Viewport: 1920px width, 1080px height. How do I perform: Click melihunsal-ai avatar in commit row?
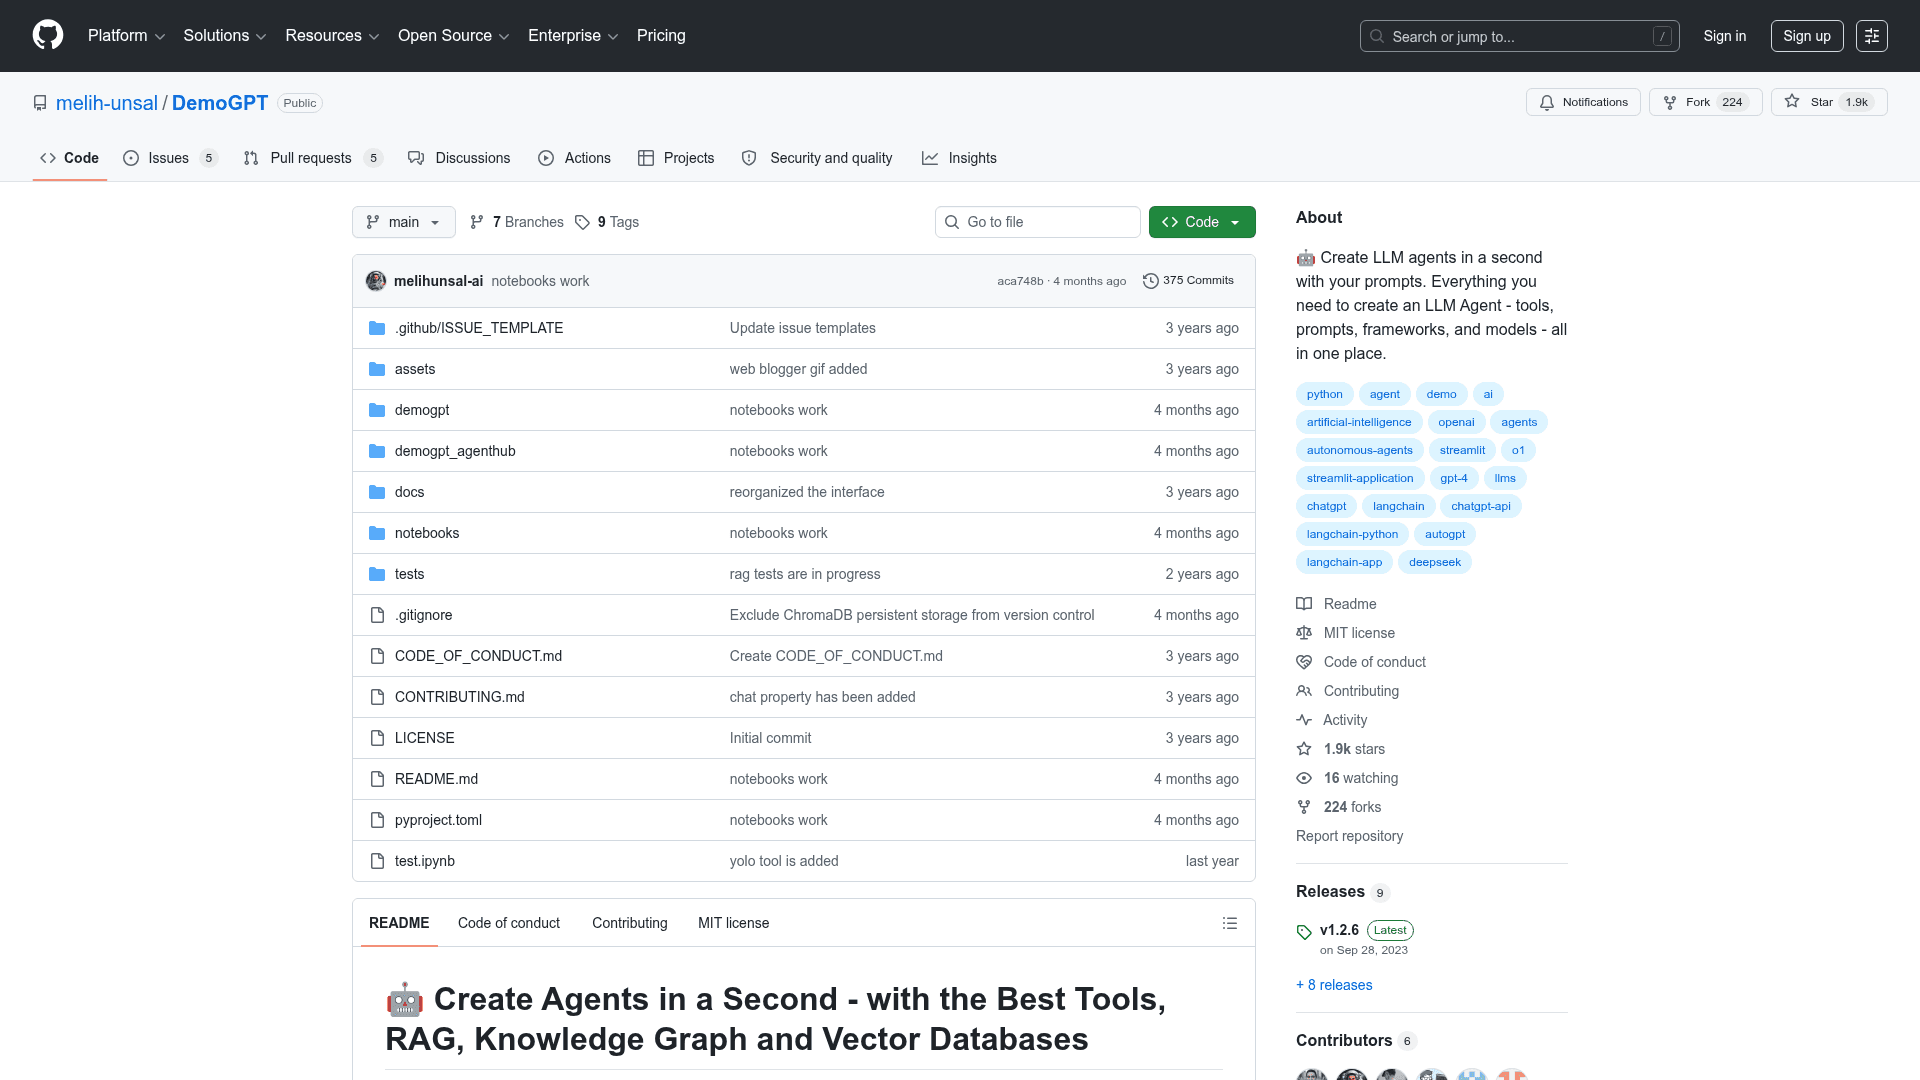(x=376, y=281)
